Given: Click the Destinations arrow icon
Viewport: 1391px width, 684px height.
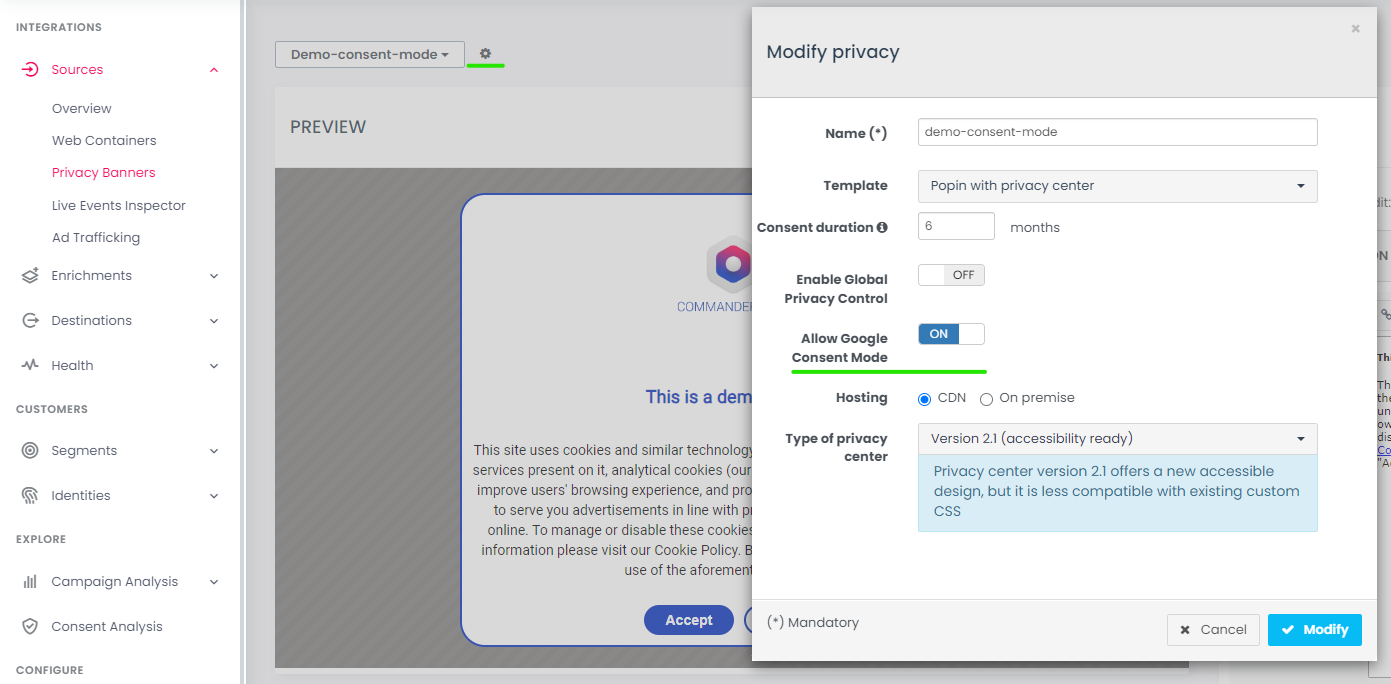Looking at the screenshot, I should click(30, 321).
